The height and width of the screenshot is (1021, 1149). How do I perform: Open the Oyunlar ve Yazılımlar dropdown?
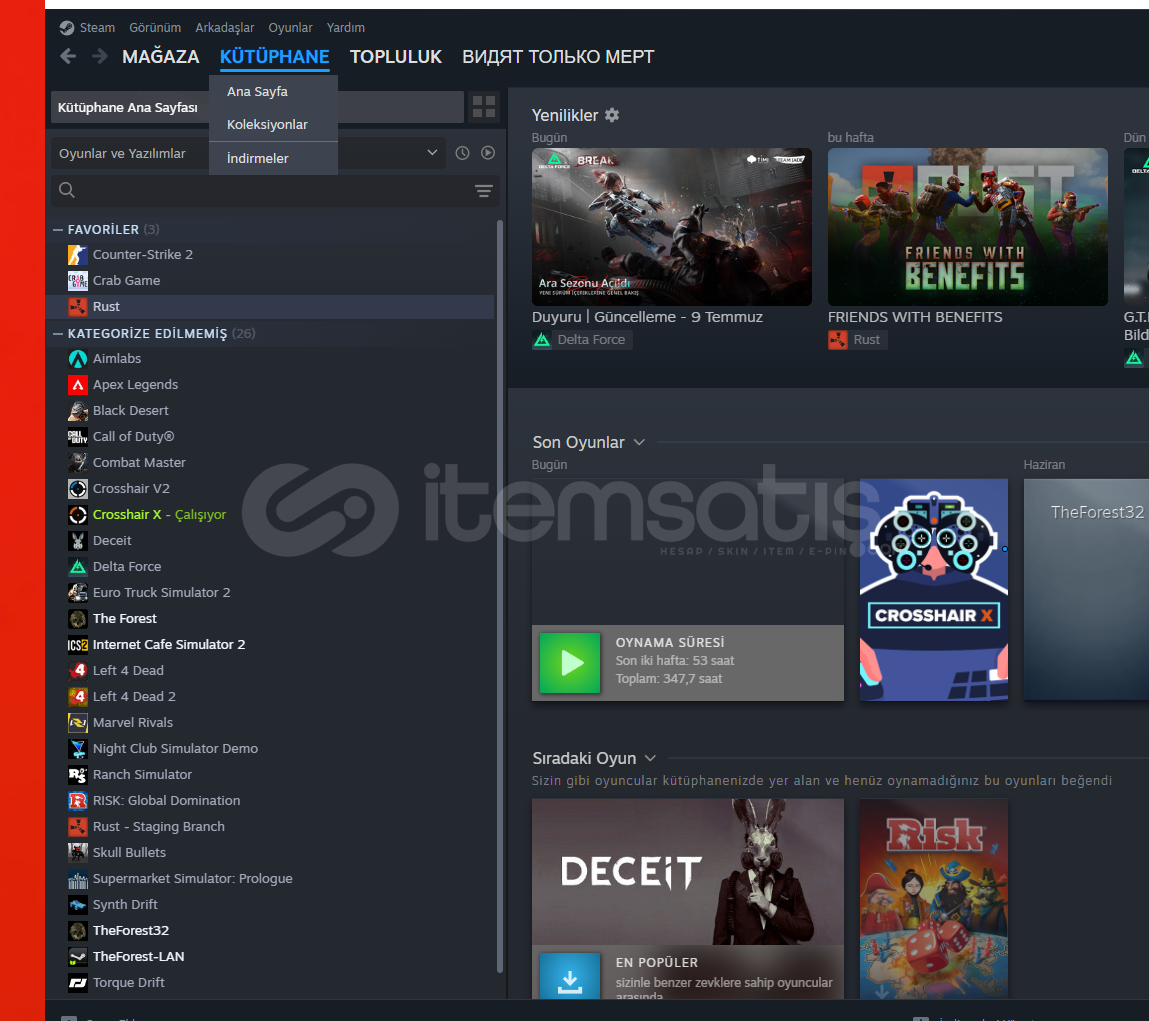pyautogui.click(x=248, y=153)
